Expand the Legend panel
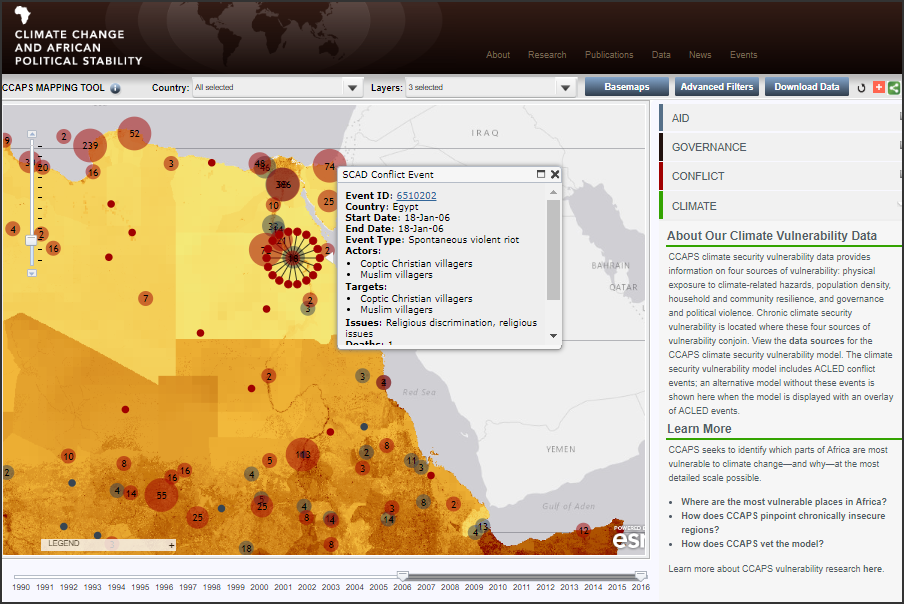Screen dimensions: 904x604 tap(171, 545)
